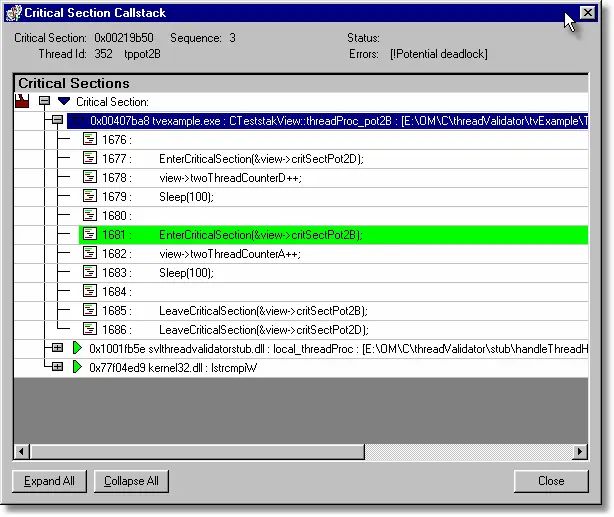The width and height of the screenshot is (614, 517).
Task: Expand the 0x77f04ed9 kernel32.dll node
Action: 58,367
